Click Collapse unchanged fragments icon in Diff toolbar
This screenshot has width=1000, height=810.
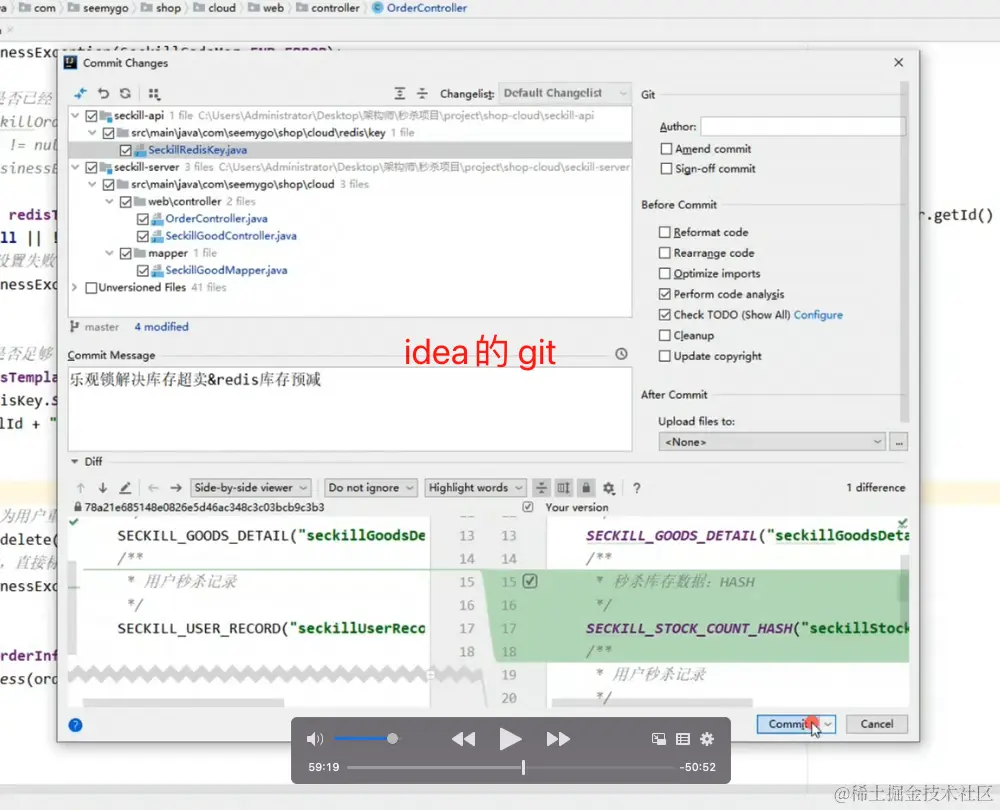tap(541, 488)
